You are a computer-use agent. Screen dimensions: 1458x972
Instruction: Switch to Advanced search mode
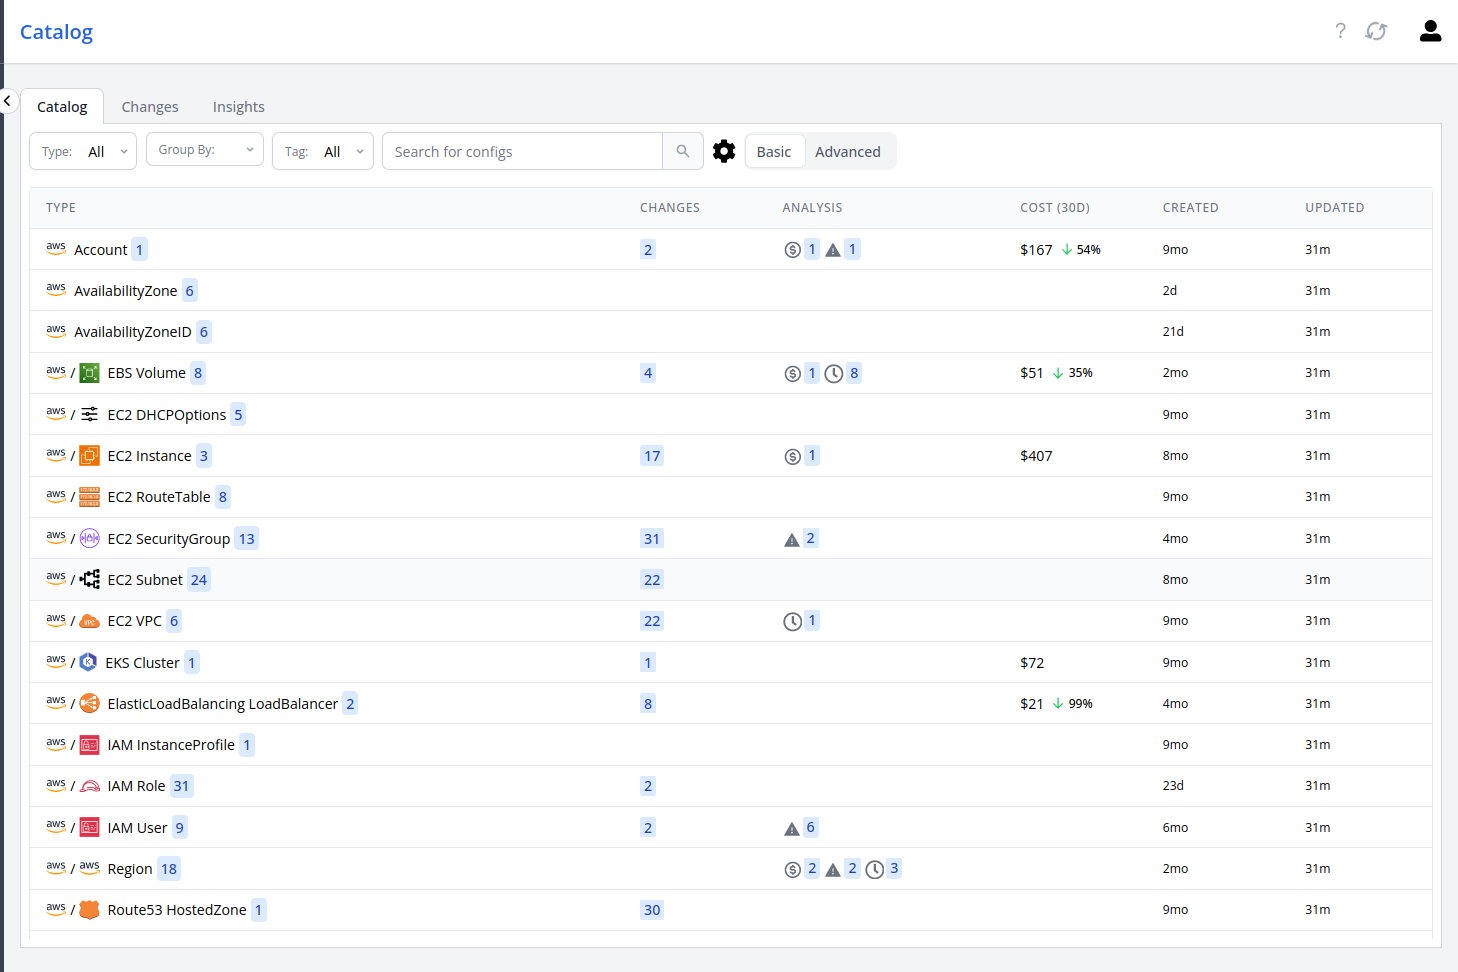[847, 152]
